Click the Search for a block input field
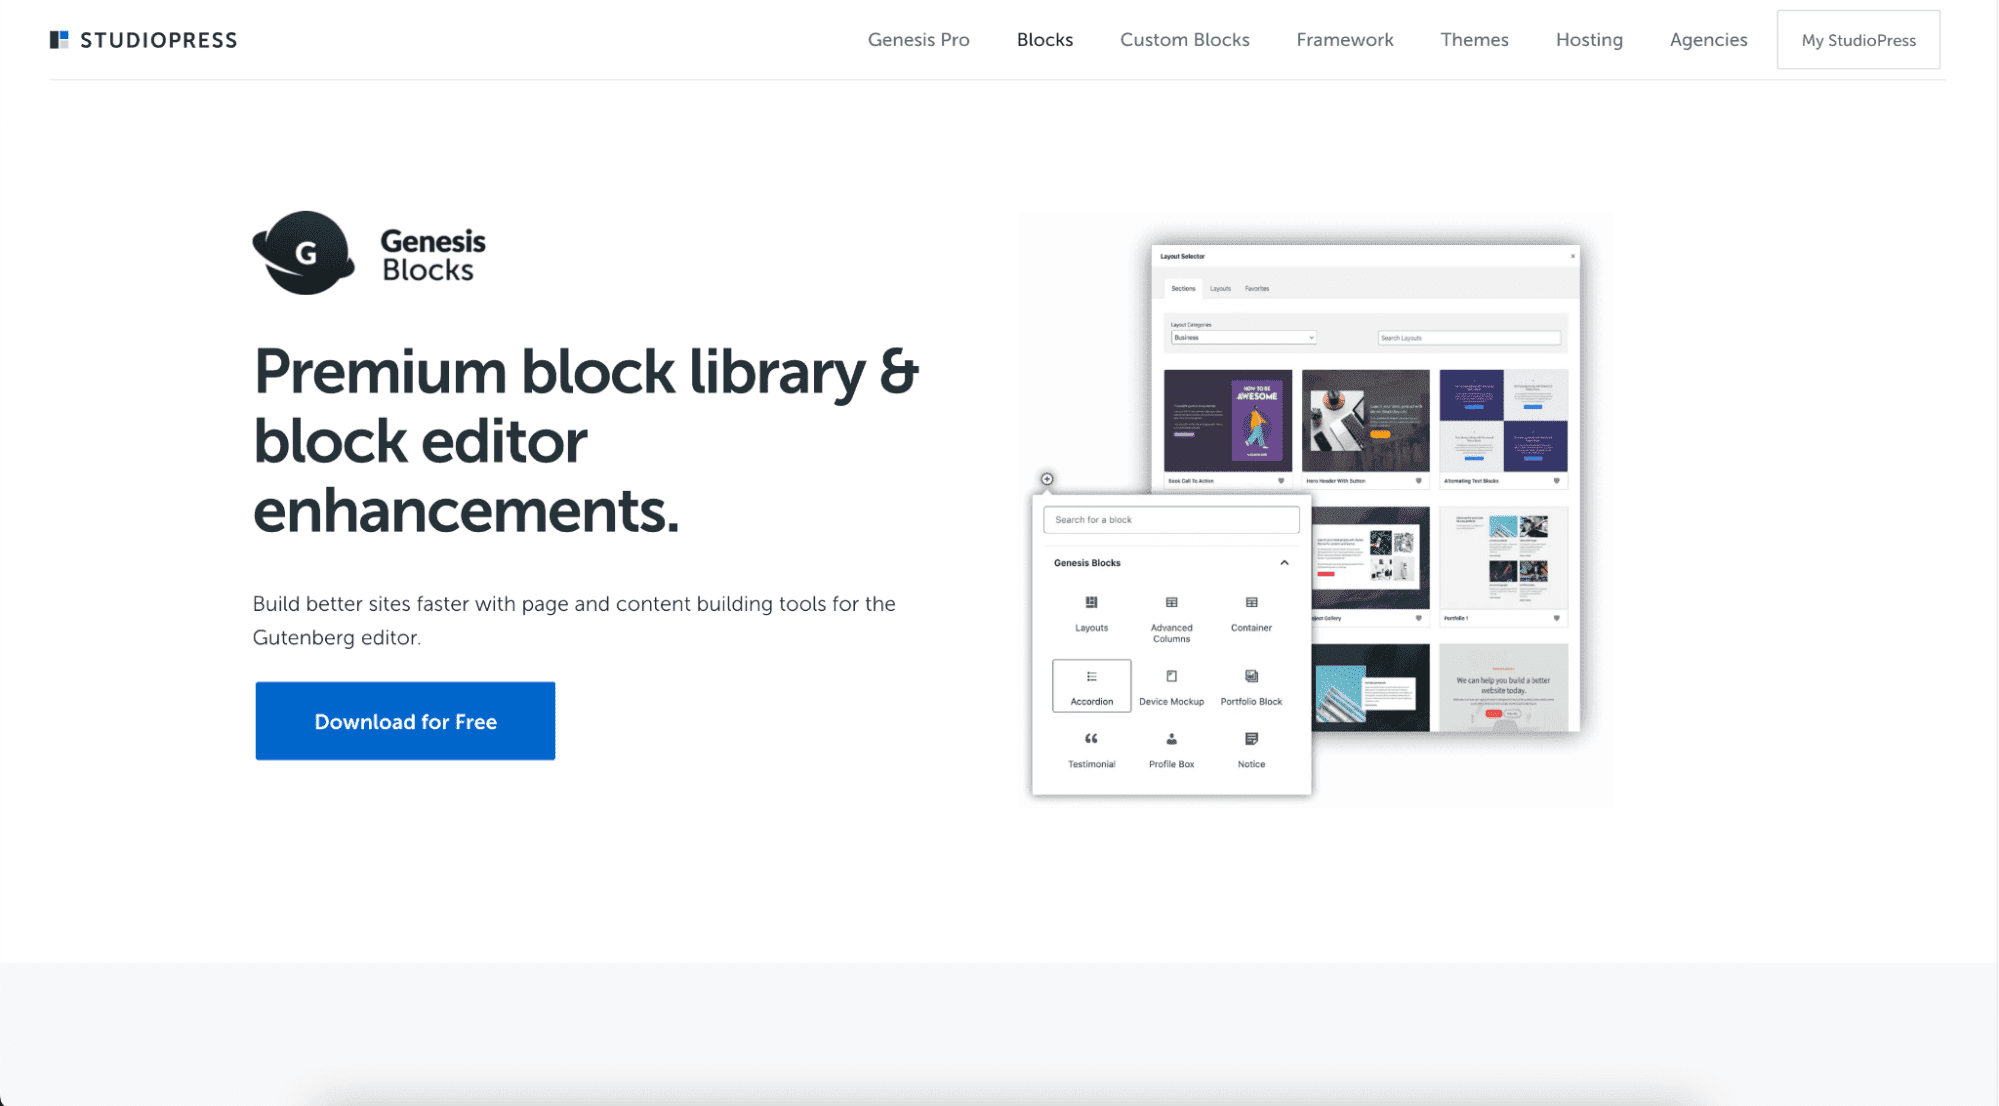The width and height of the screenshot is (1999, 1106). (x=1170, y=520)
